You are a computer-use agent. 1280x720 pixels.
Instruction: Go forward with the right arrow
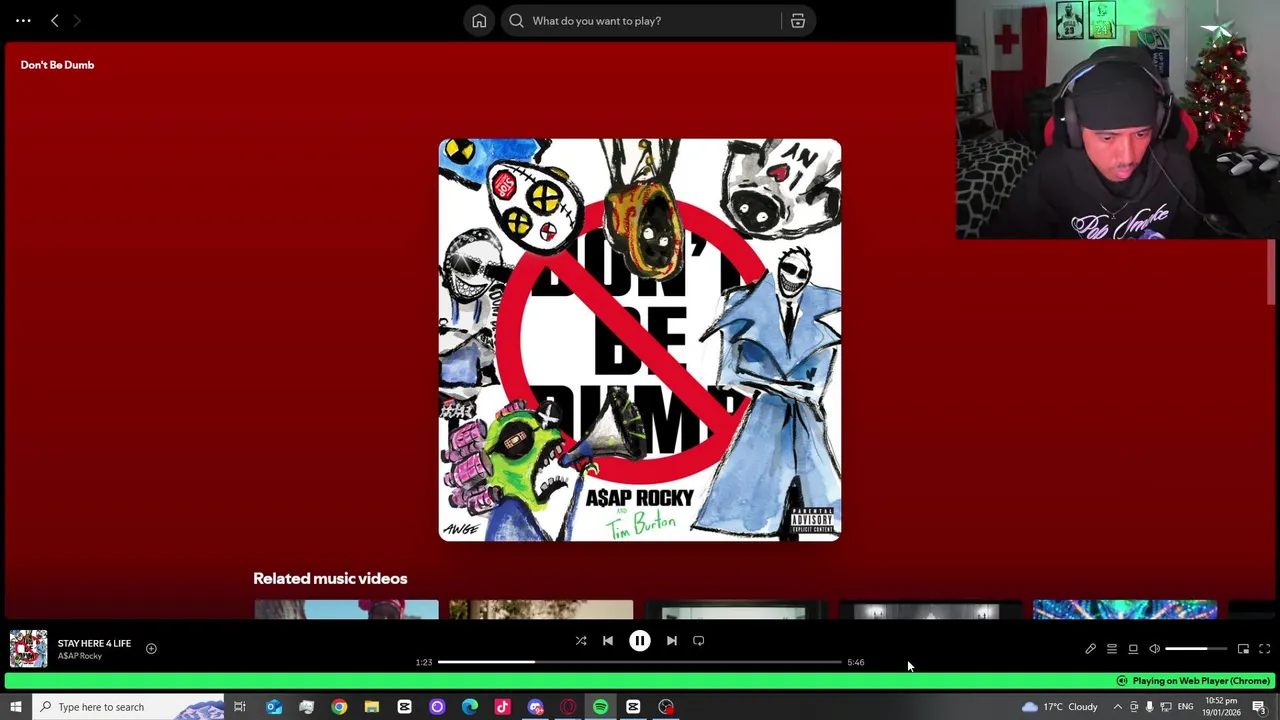click(77, 20)
